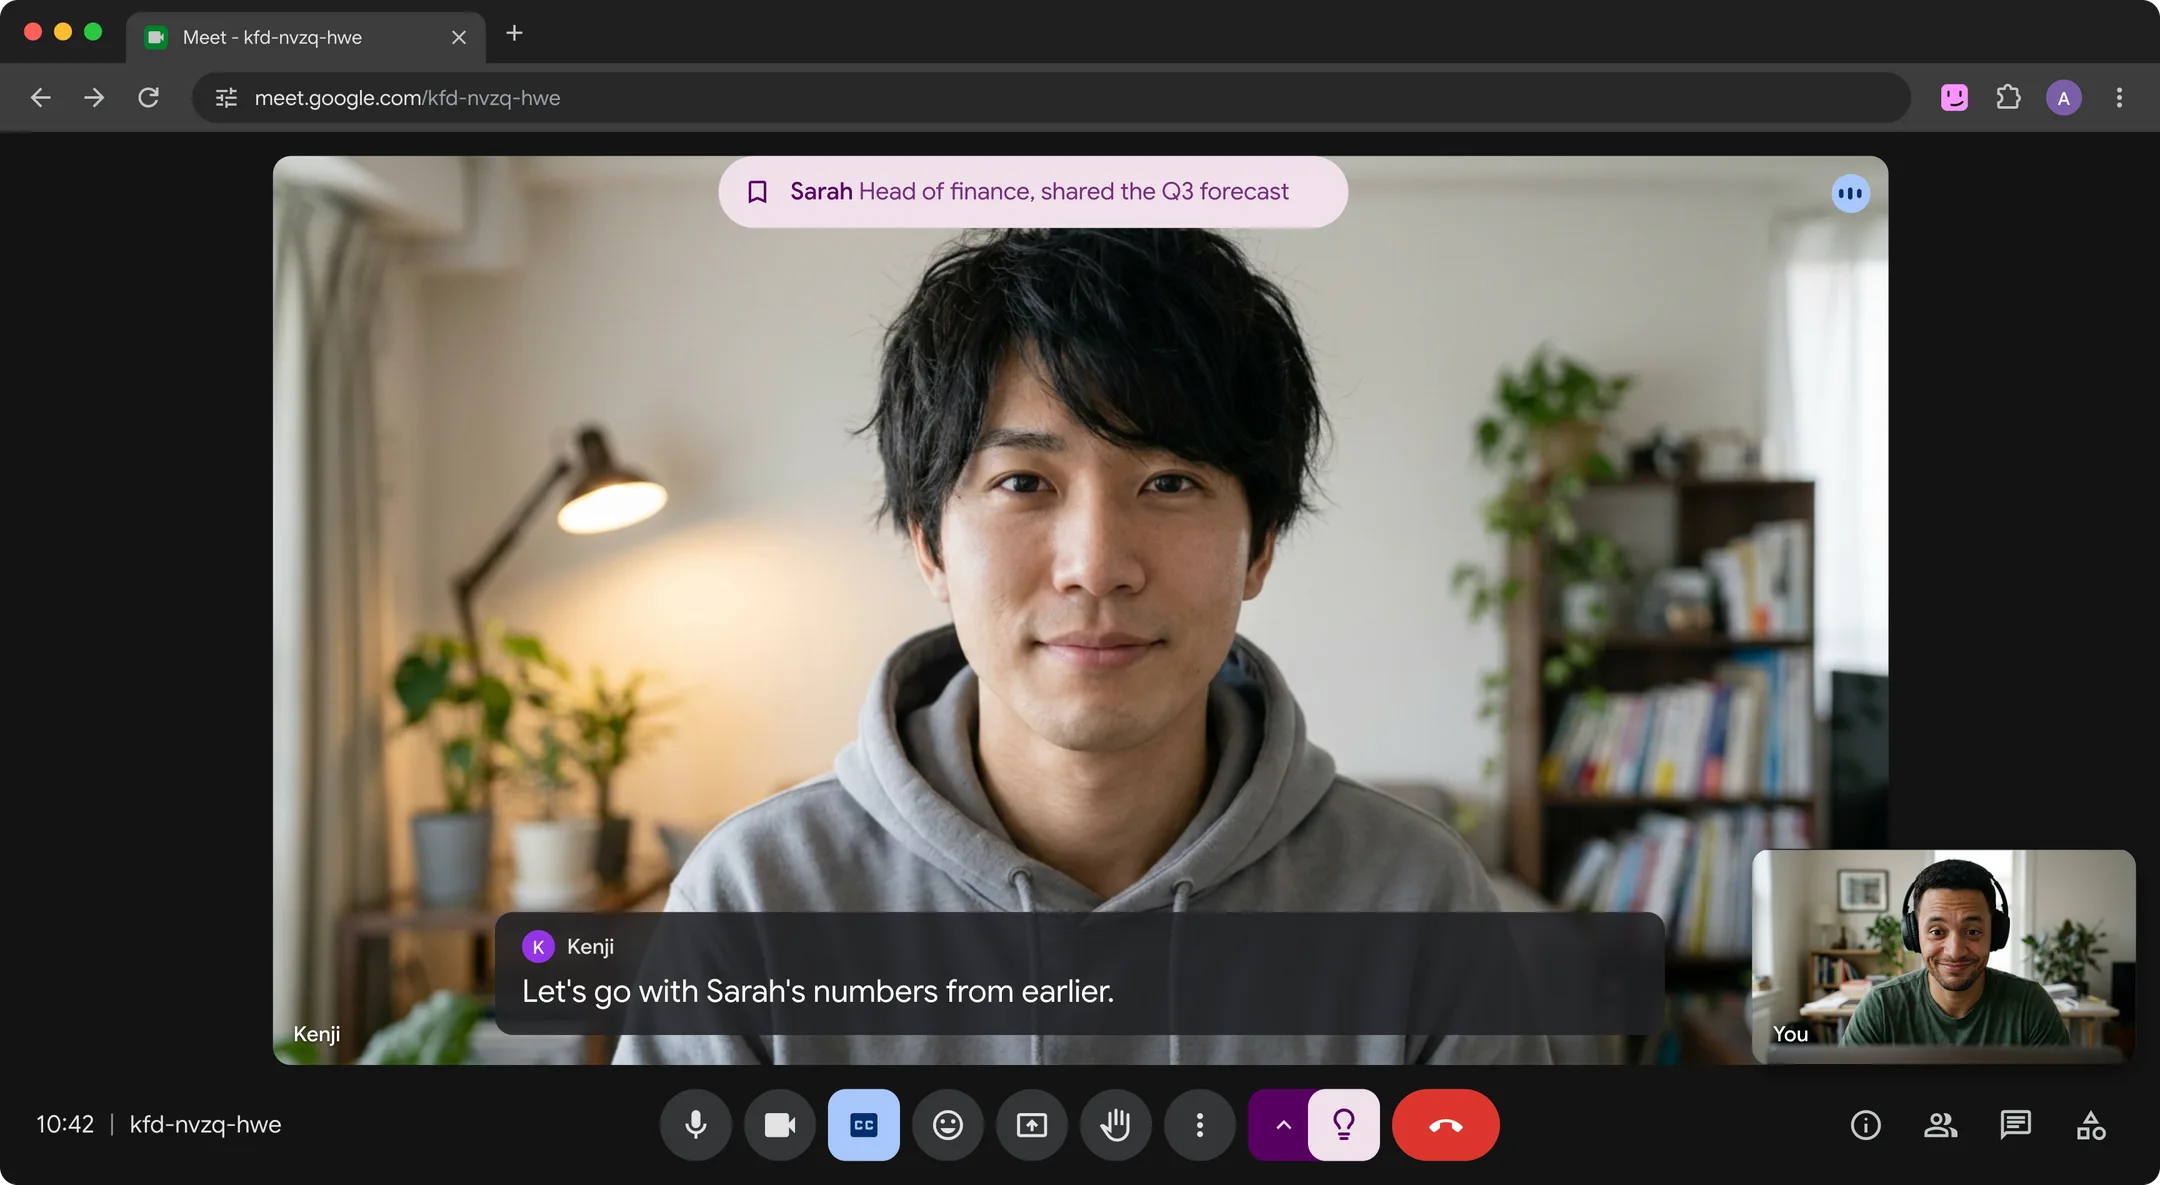Show the people participants panel

tap(1940, 1125)
